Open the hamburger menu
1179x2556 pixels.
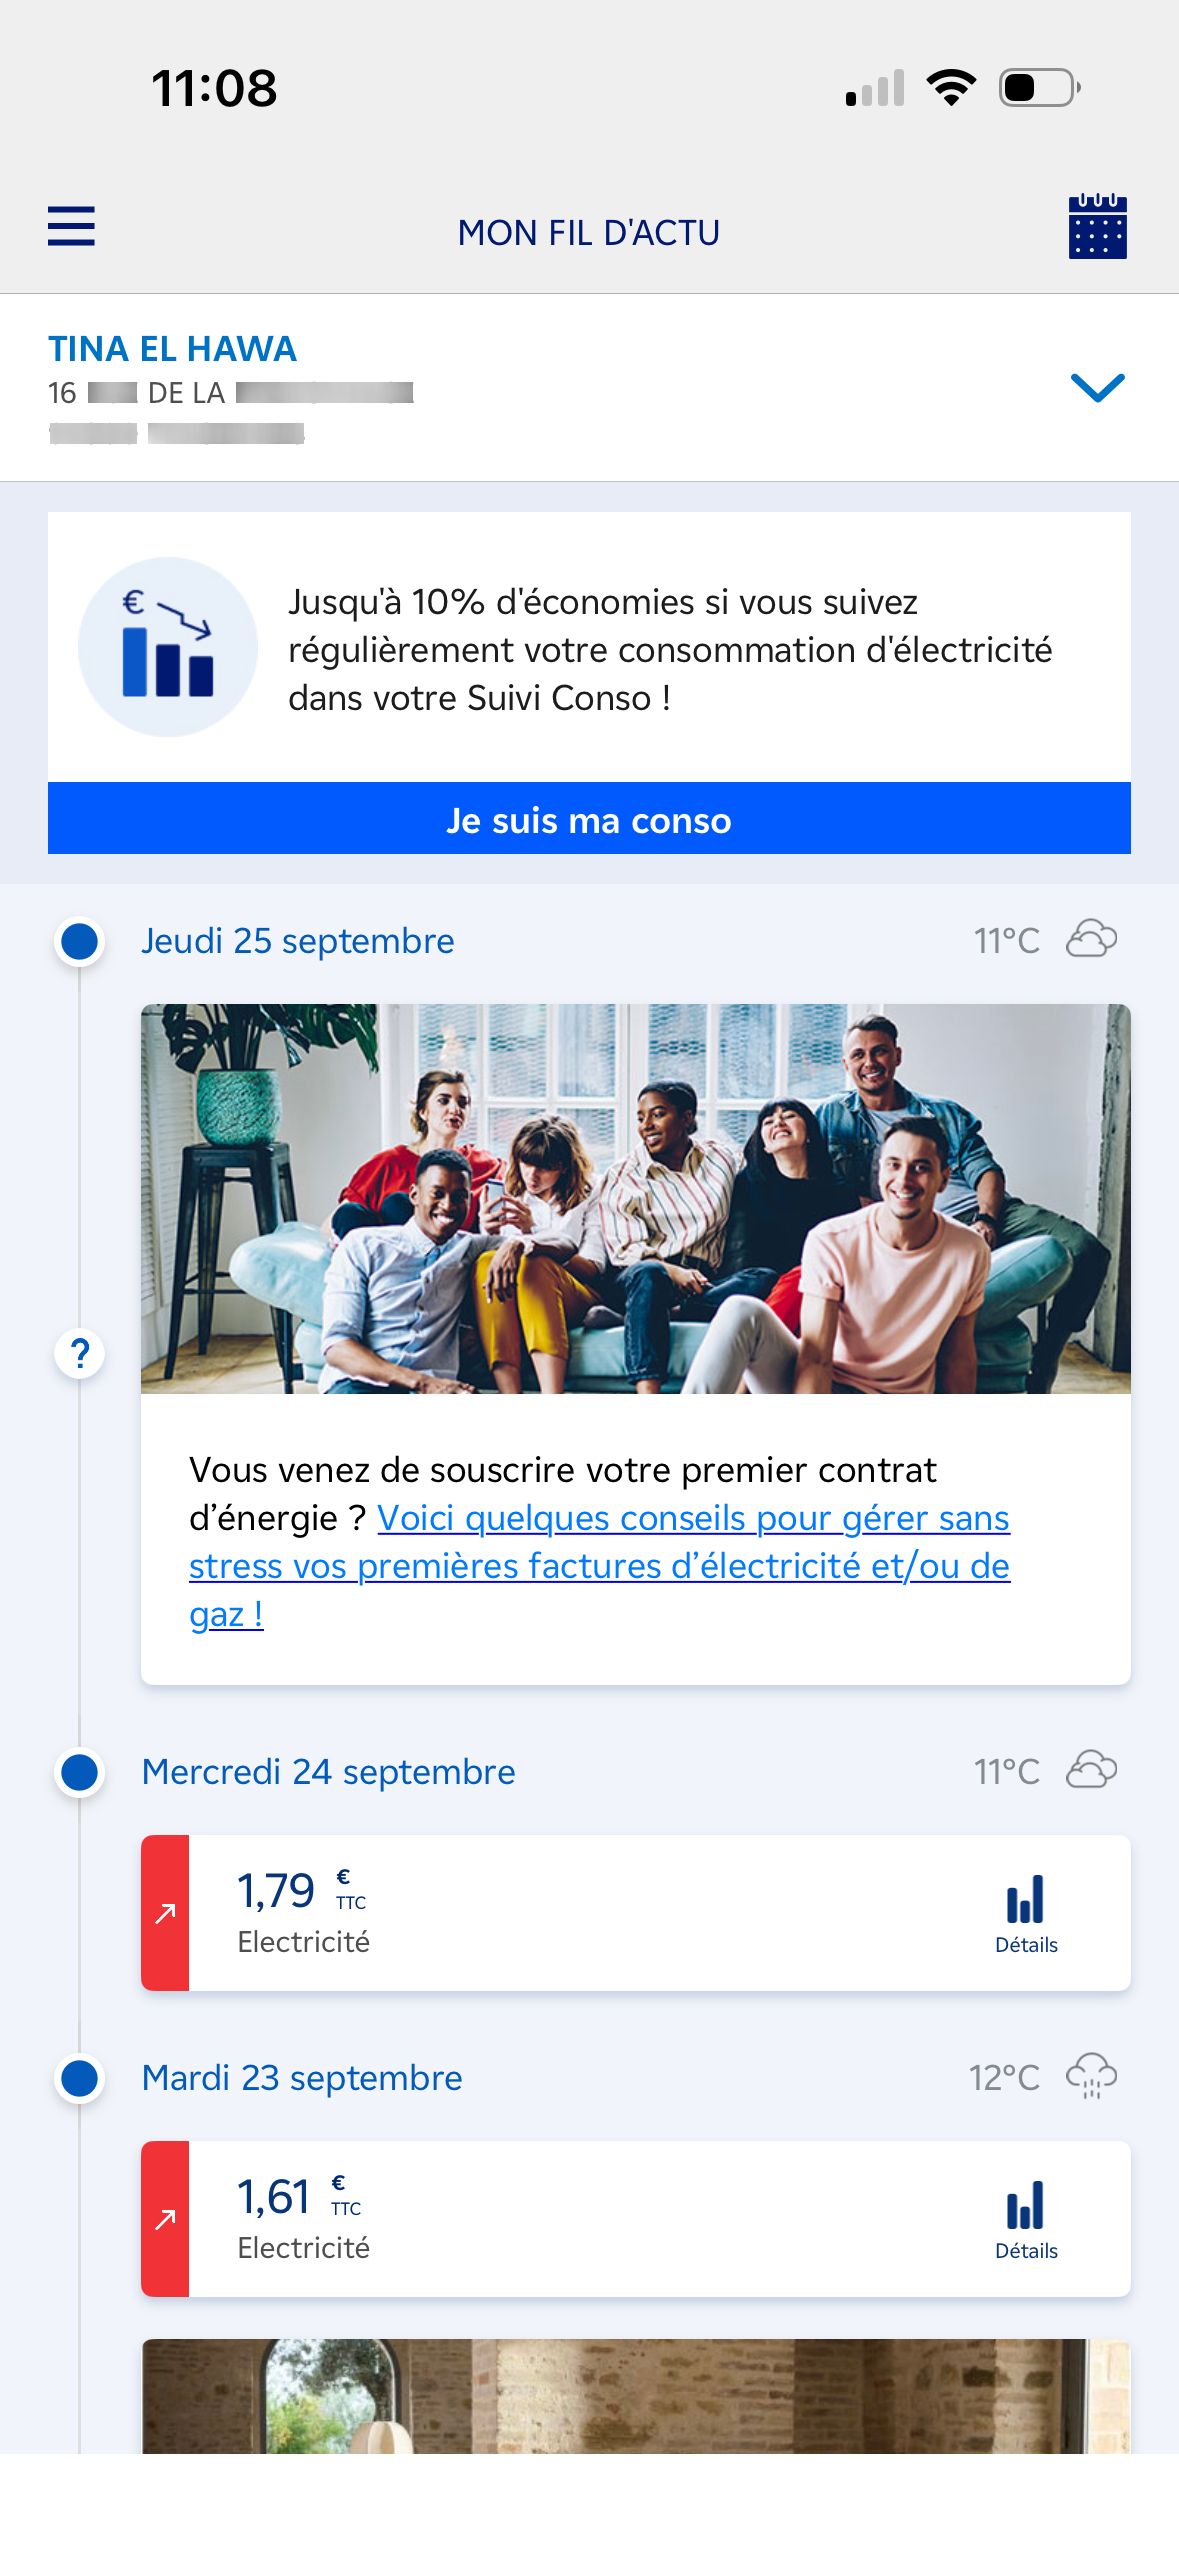point(71,226)
